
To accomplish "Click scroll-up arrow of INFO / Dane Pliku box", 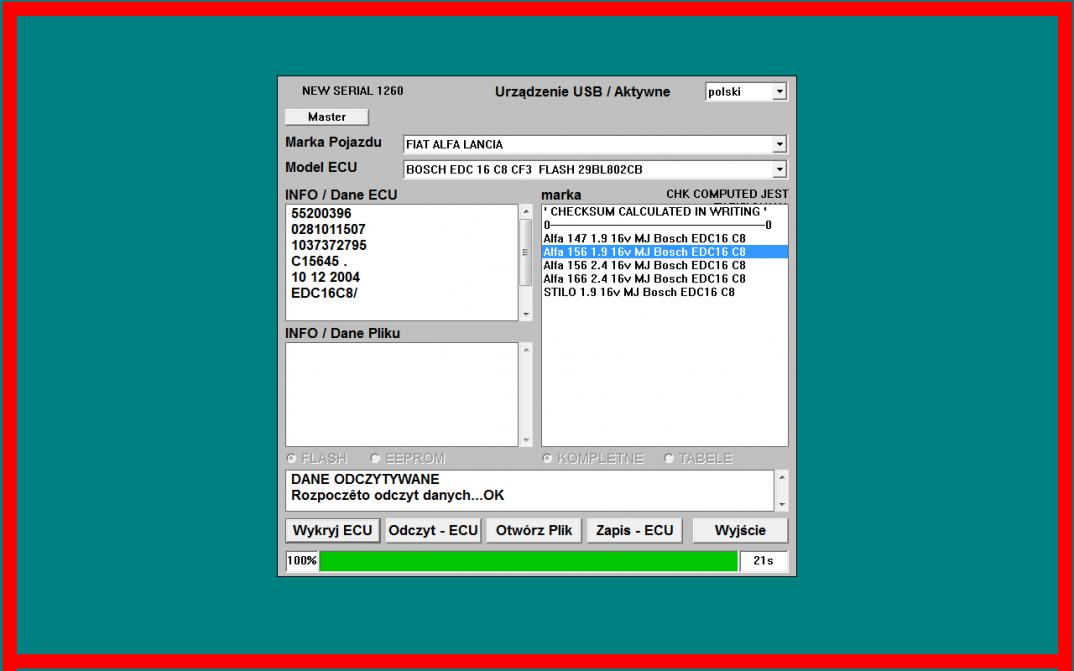I will [x=526, y=350].
